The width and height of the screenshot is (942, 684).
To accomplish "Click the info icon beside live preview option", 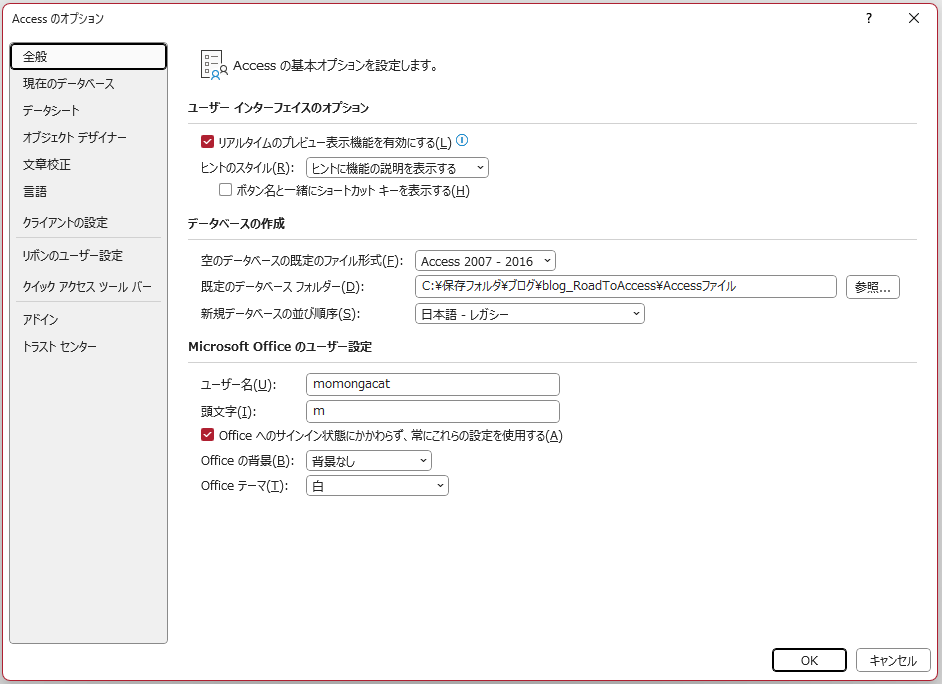I will coord(462,141).
